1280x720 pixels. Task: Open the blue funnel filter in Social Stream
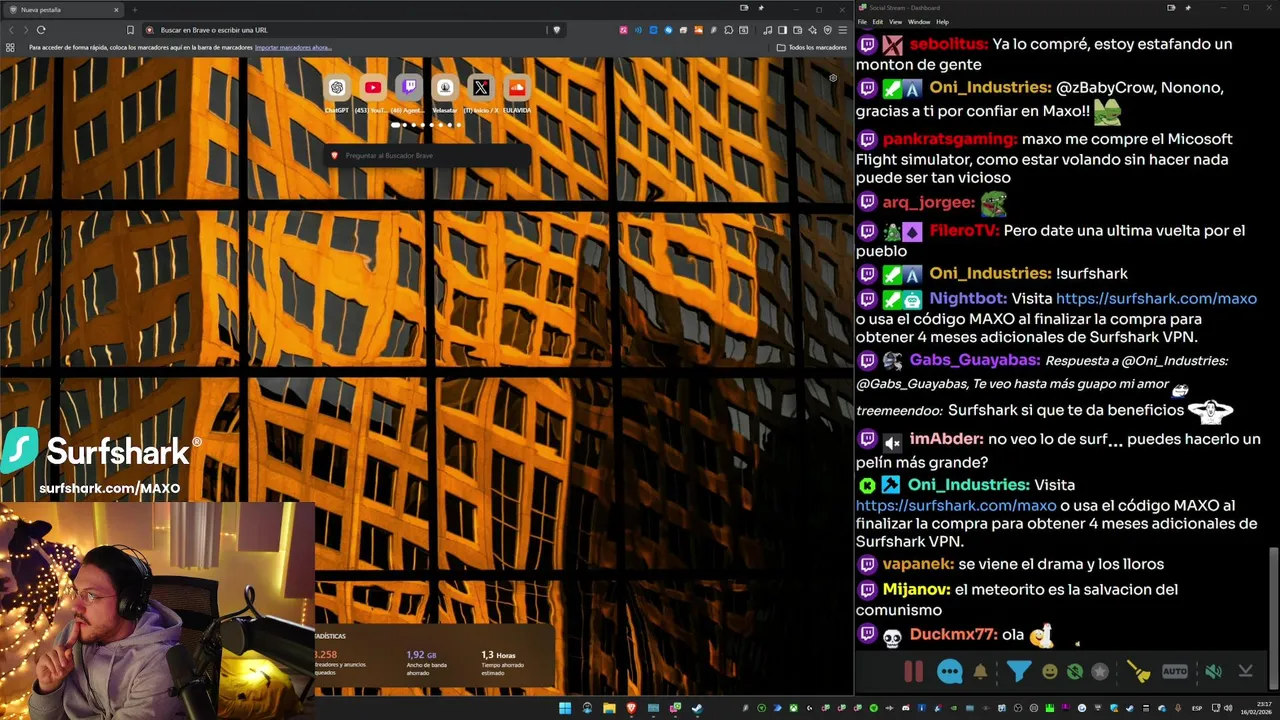click(1018, 672)
